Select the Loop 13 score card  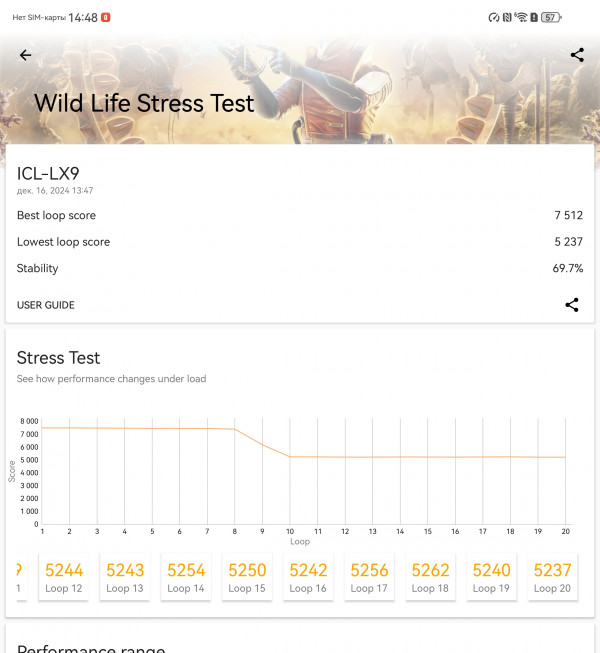(x=125, y=577)
